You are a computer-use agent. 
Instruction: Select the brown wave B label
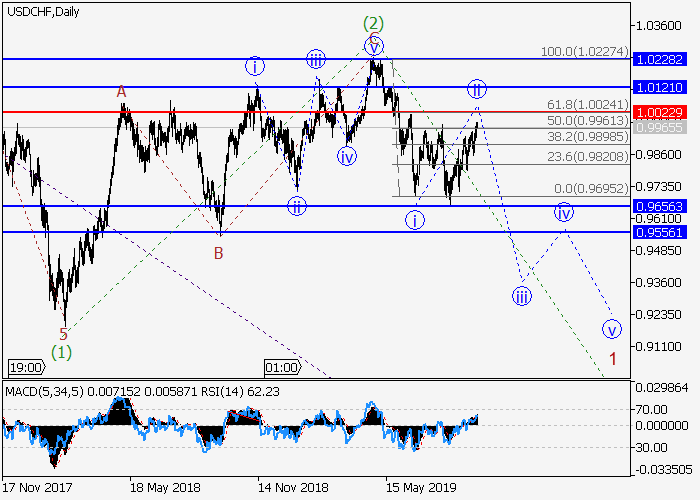point(218,253)
